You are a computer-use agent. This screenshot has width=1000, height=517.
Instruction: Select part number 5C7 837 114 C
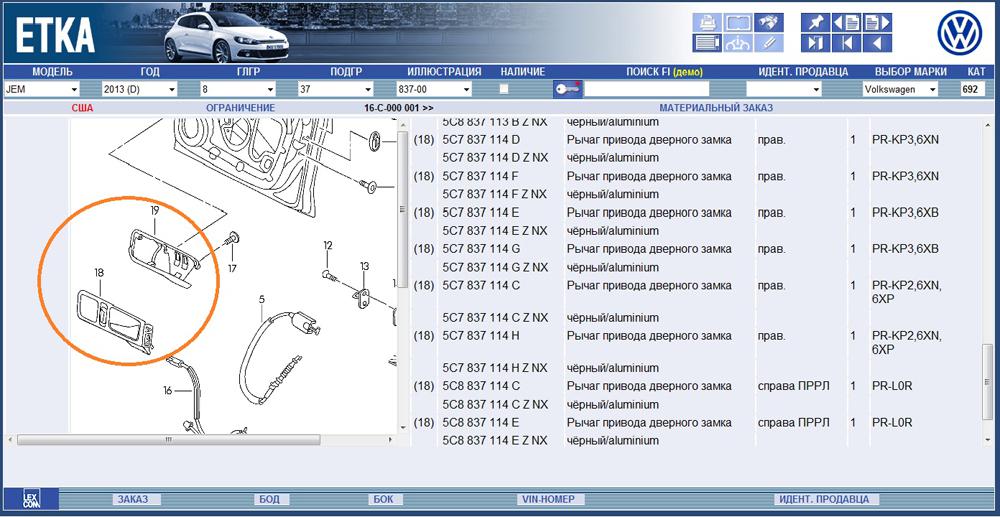point(482,285)
